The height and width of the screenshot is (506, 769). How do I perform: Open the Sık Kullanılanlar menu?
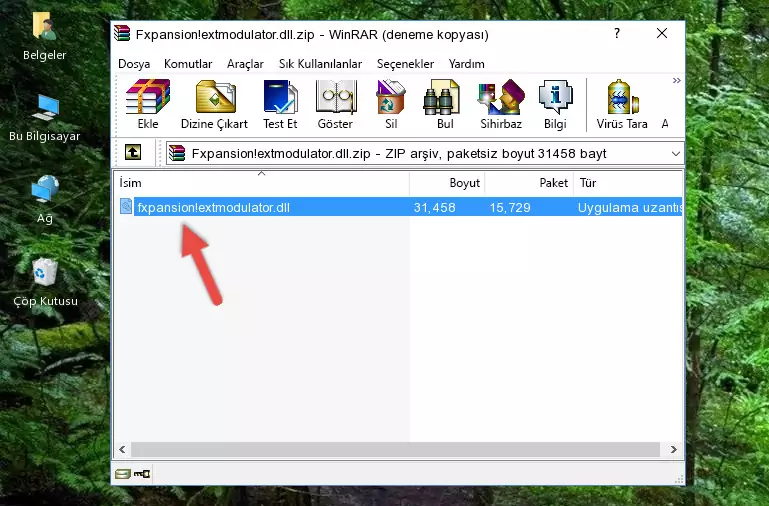coord(320,64)
